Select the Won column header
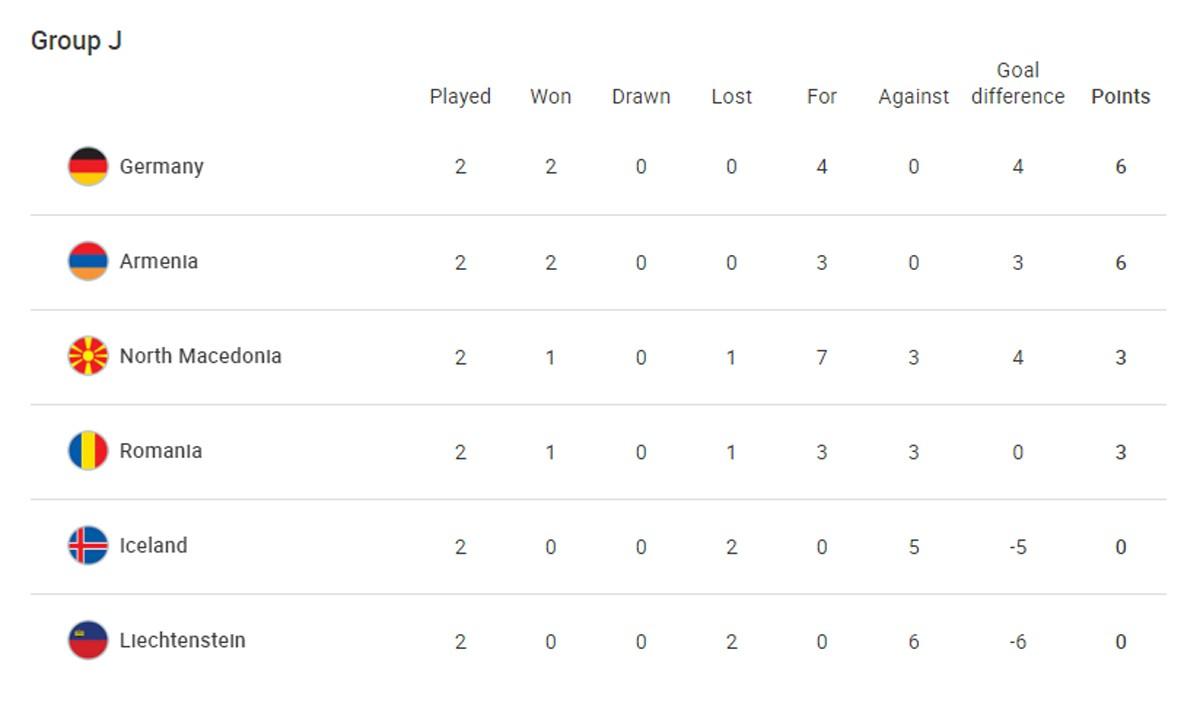The height and width of the screenshot is (713, 1200). [551, 97]
